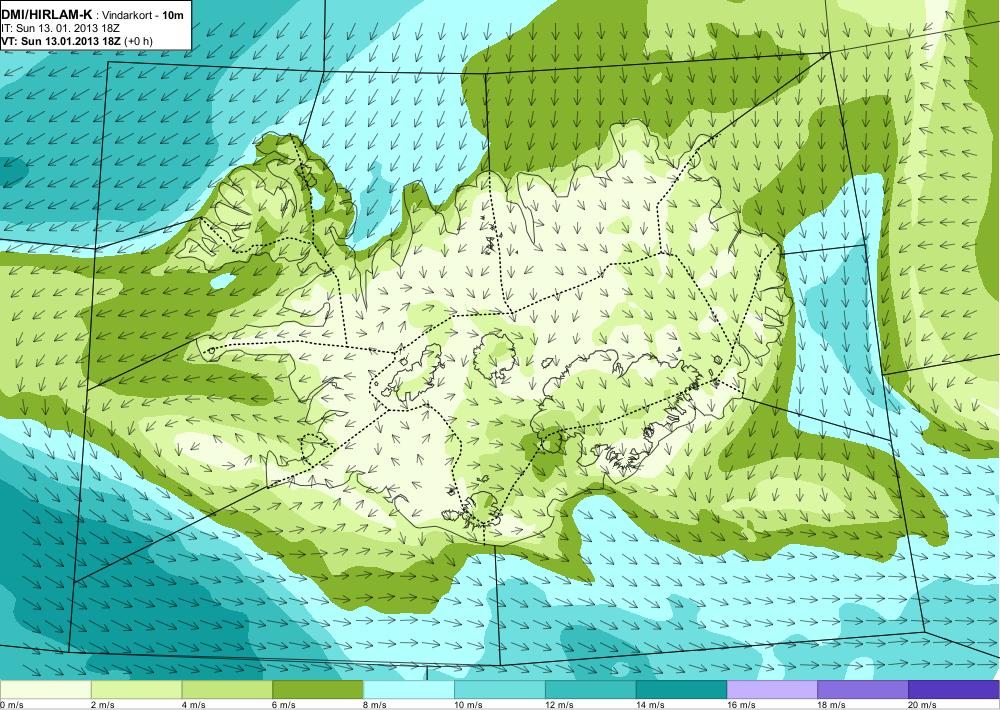Click the medium purple 18–20 m/s legend swatch
Image resolution: width=1000 pixels, height=710 pixels.
click(863, 690)
